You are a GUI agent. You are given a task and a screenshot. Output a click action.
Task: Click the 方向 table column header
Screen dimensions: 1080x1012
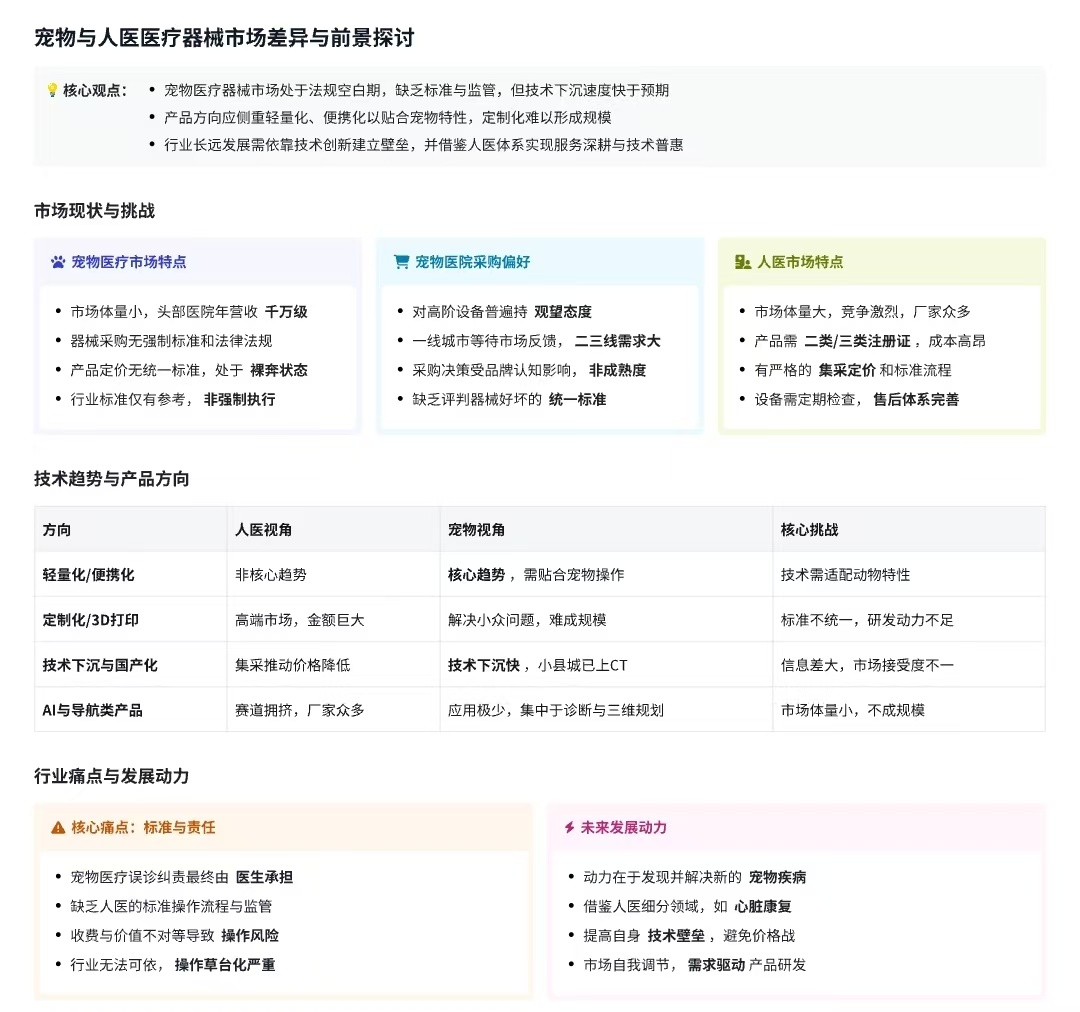(x=57, y=529)
